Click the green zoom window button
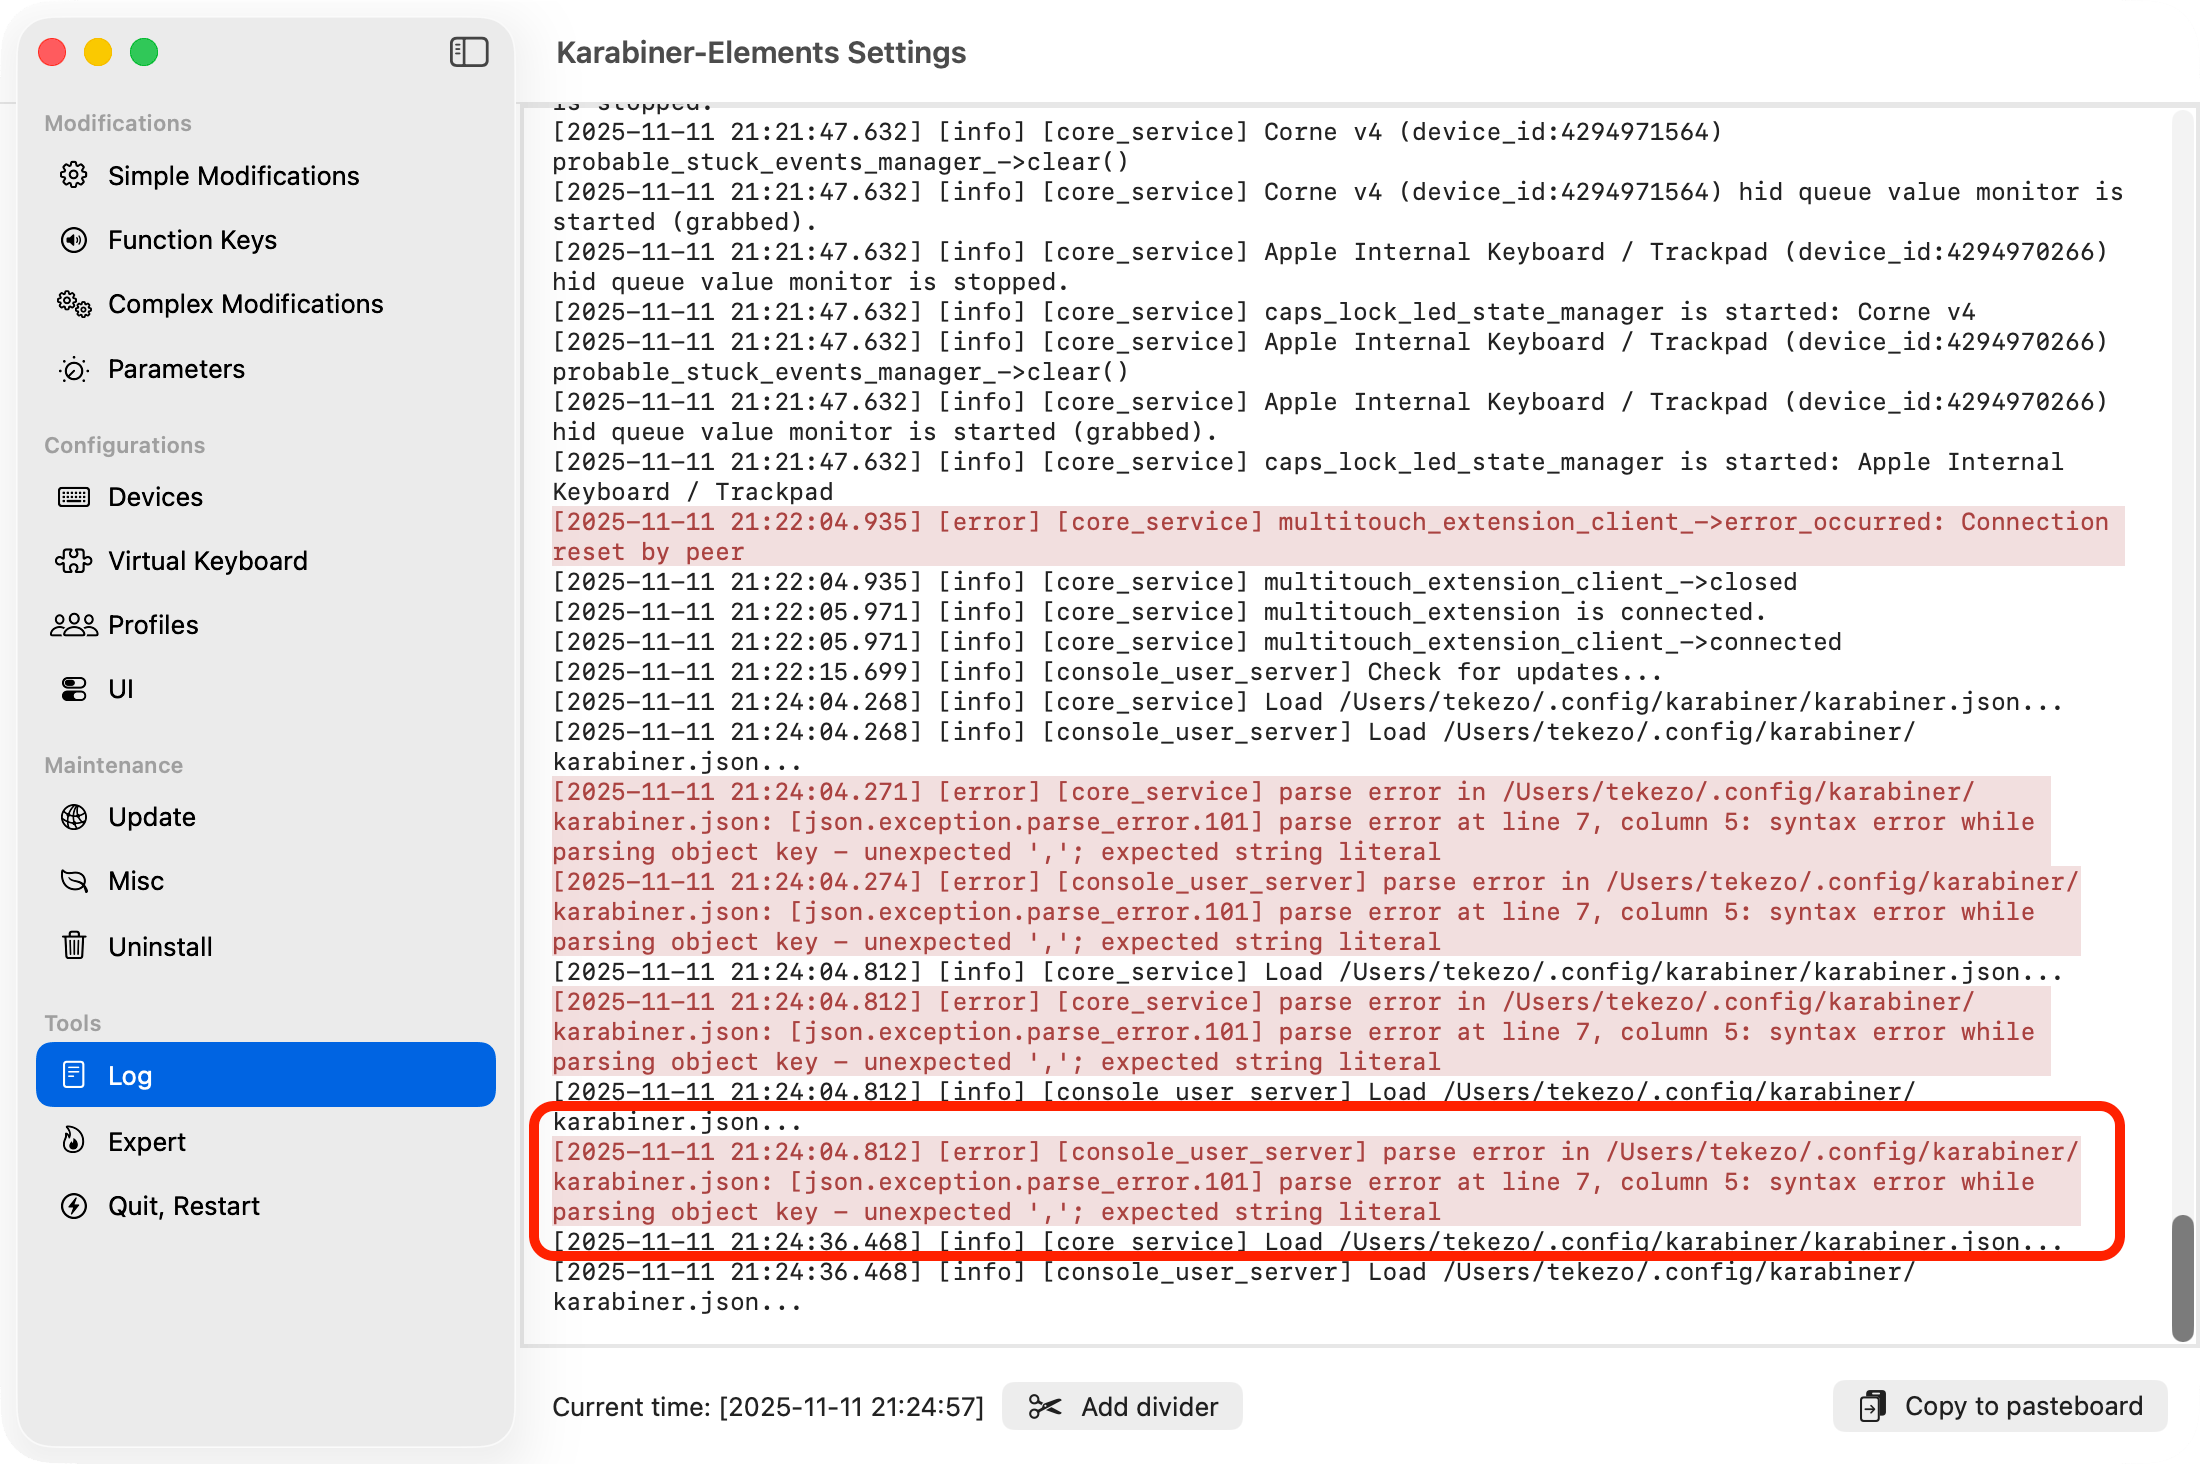The height and width of the screenshot is (1464, 2200). point(144,52)
